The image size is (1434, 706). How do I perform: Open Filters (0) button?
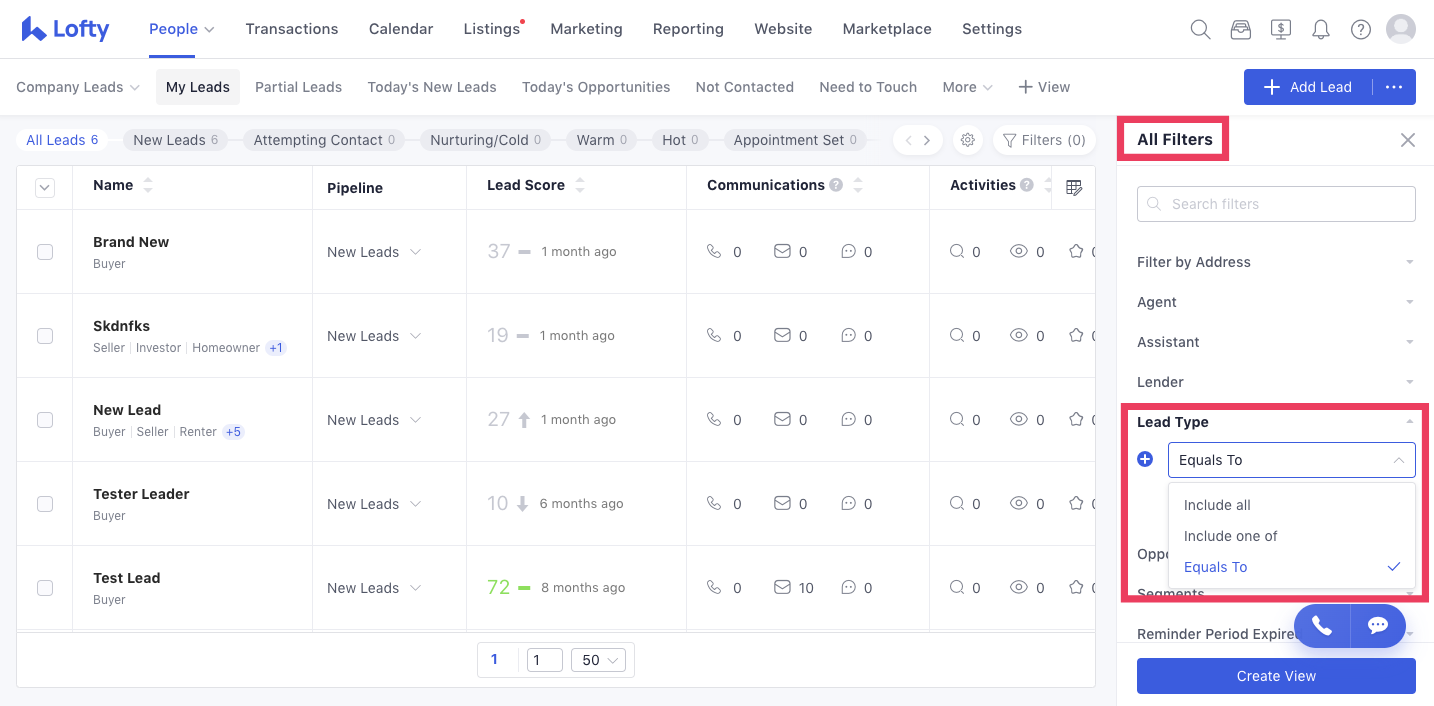1043,140
